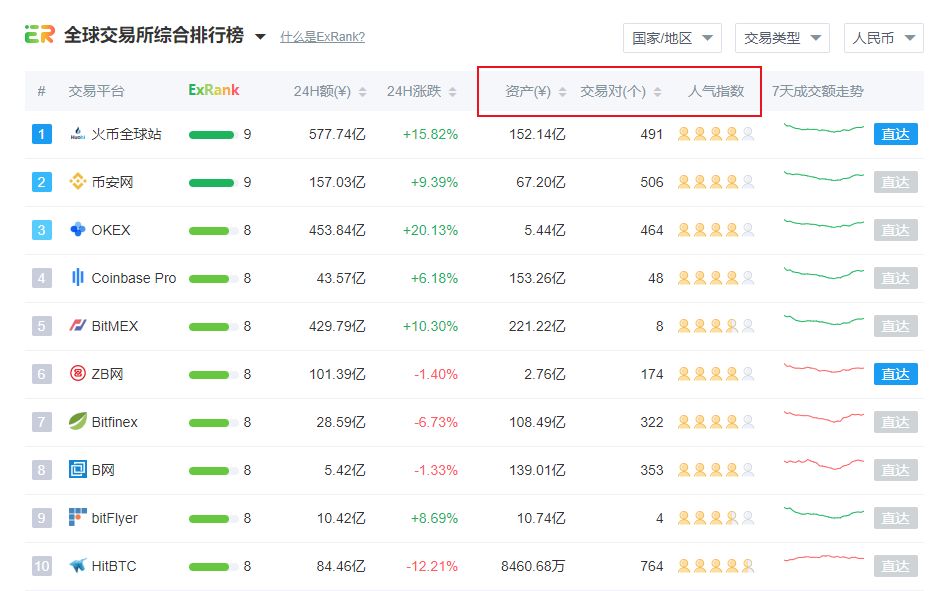The image size is (936, 591).
Task: Click the bitFlyer exchange name
Action: (x=115, y=518)
